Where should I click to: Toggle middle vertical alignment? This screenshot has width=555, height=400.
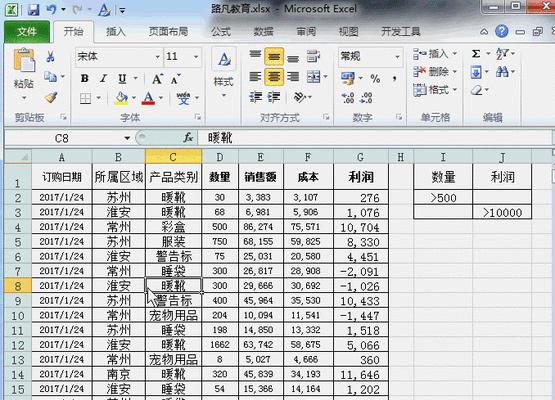(274, 56)
